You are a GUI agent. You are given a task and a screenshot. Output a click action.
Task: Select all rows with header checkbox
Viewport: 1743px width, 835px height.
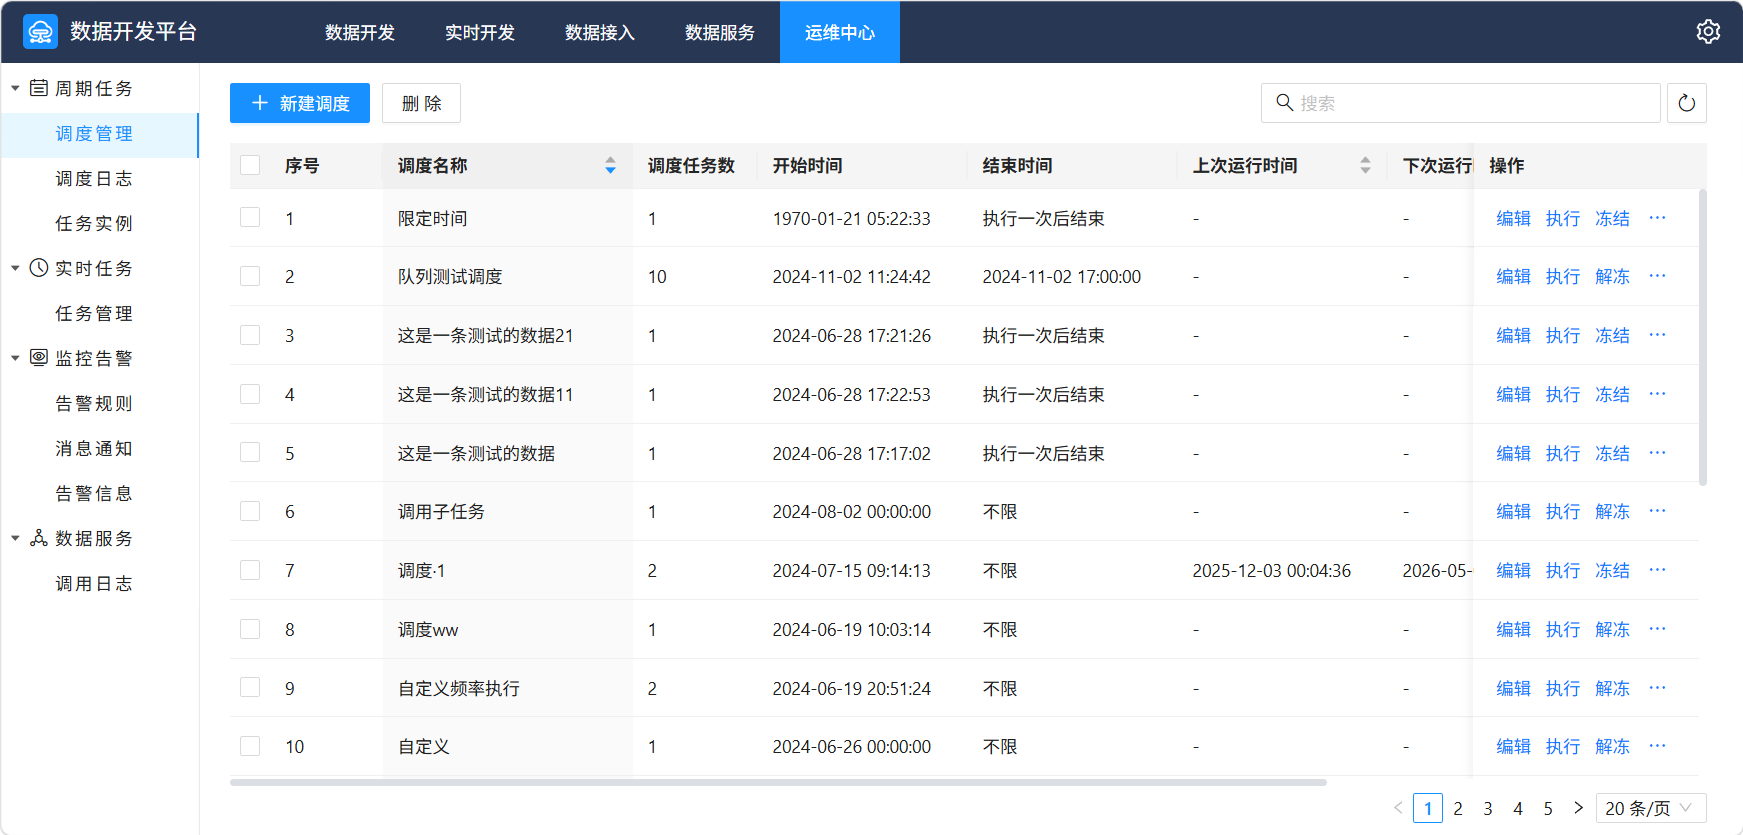point(250,165)
